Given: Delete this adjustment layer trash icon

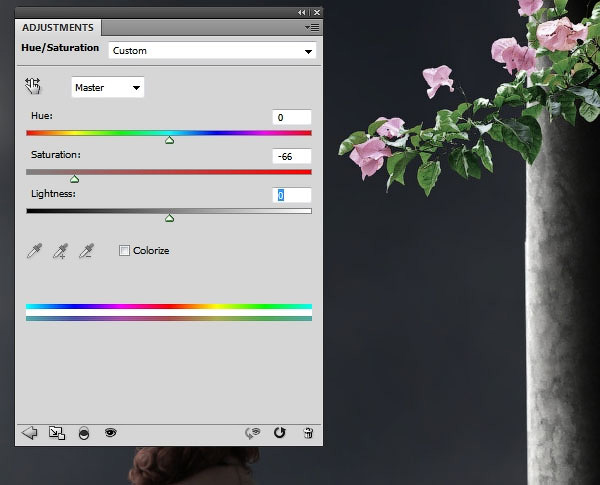Looking at the screenshot, I should [308, 433].
